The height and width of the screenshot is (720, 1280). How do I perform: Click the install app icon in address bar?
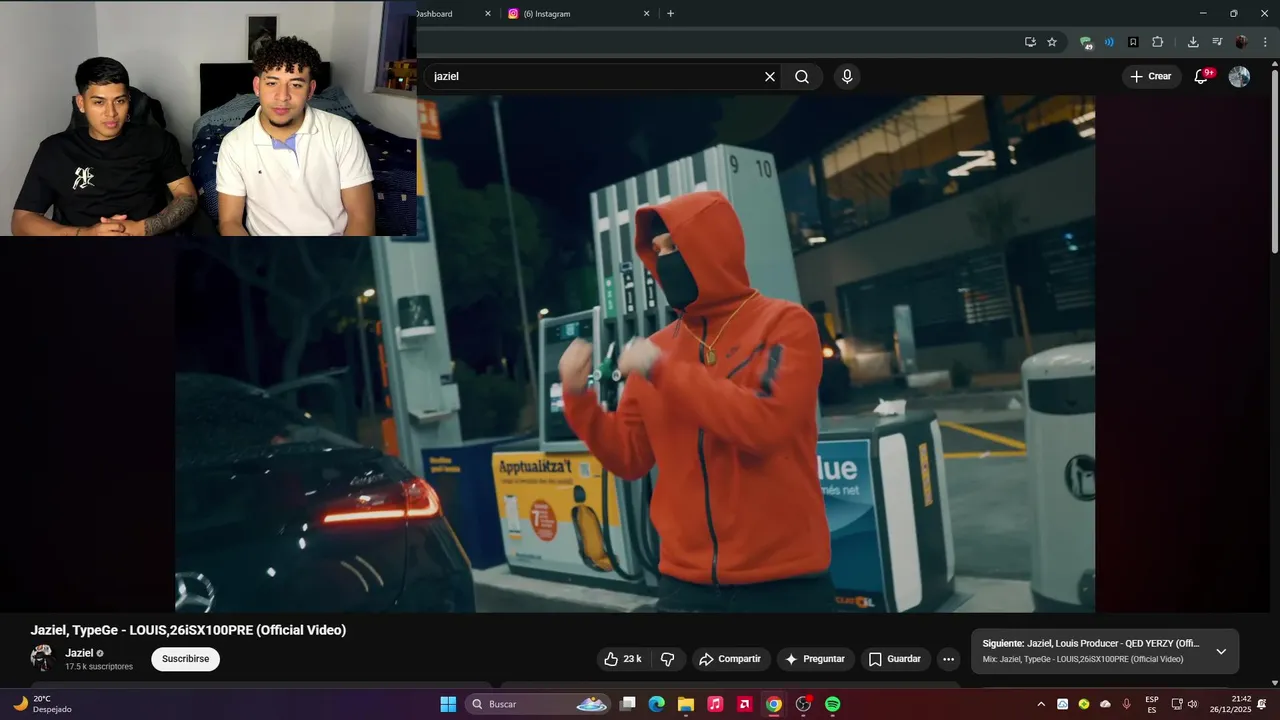[x=1030, y=42]
